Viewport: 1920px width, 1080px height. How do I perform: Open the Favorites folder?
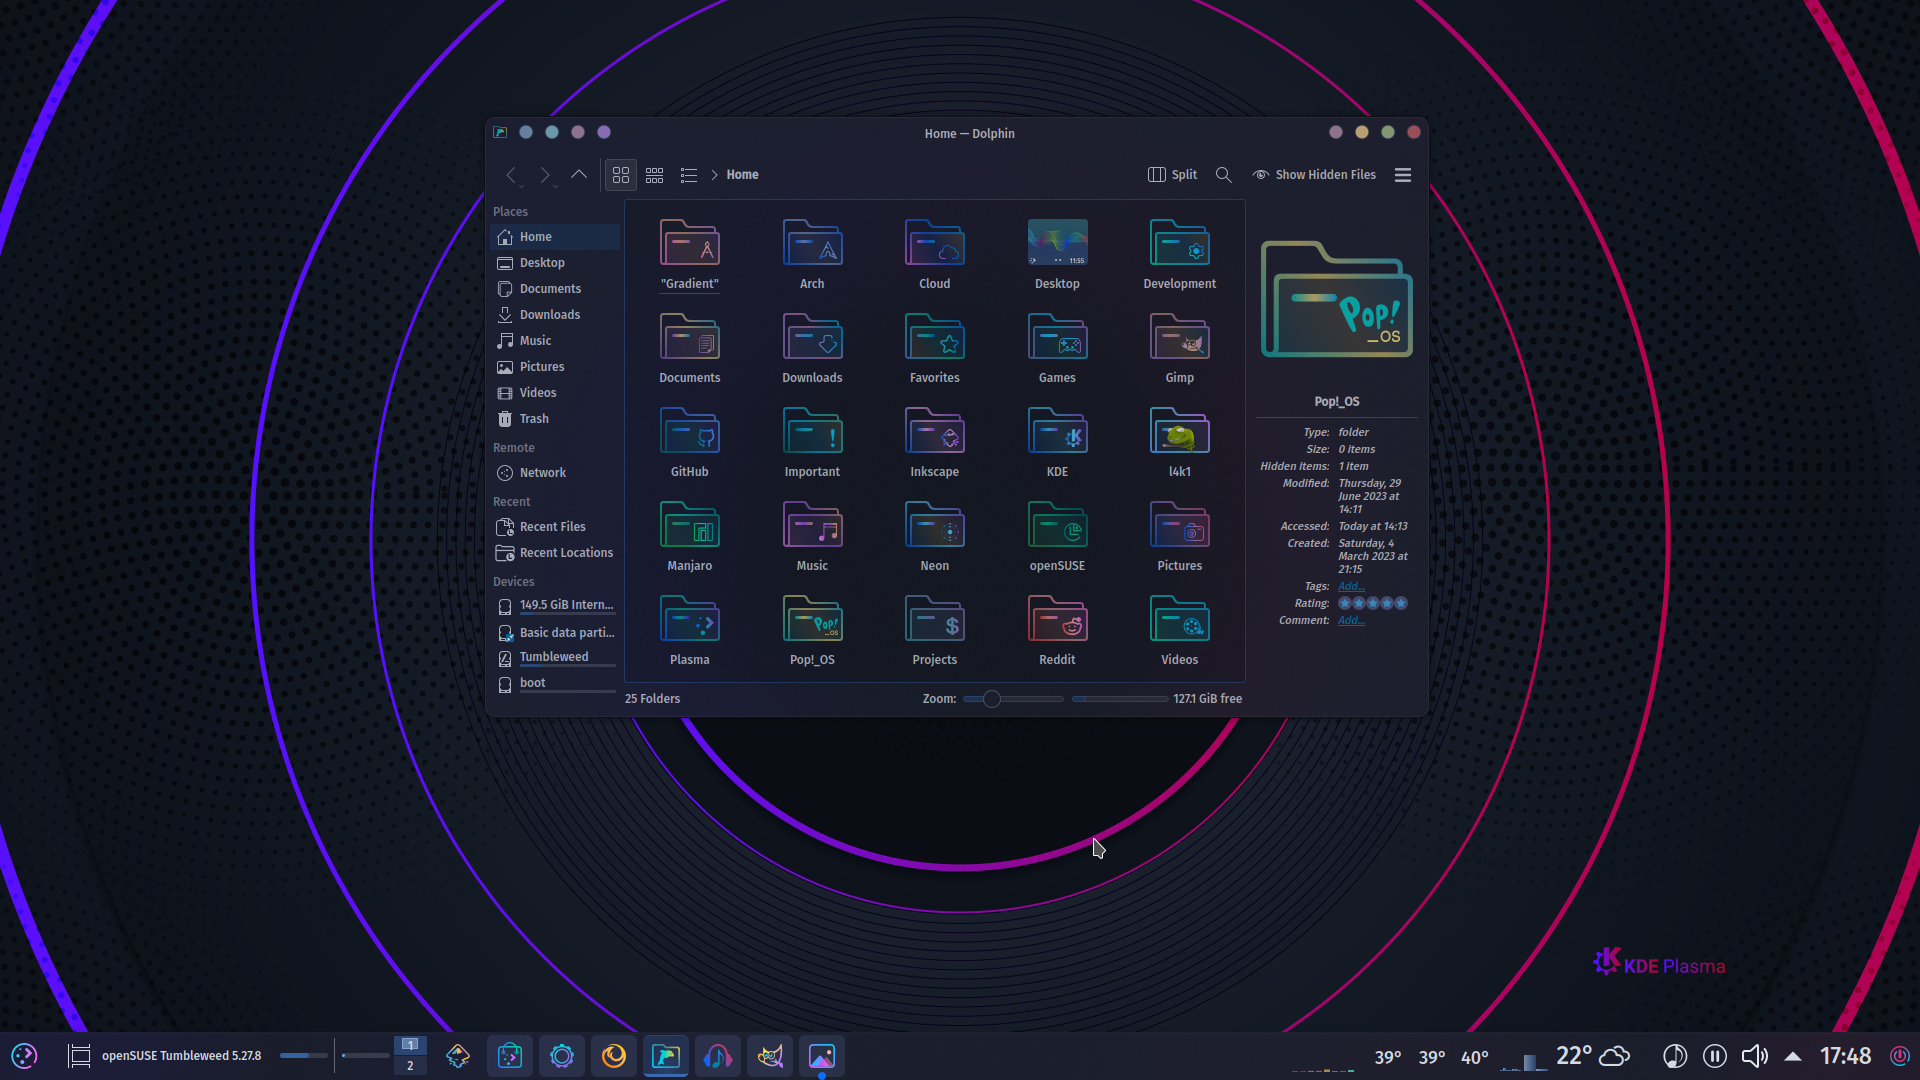click(x=934, y=348)
